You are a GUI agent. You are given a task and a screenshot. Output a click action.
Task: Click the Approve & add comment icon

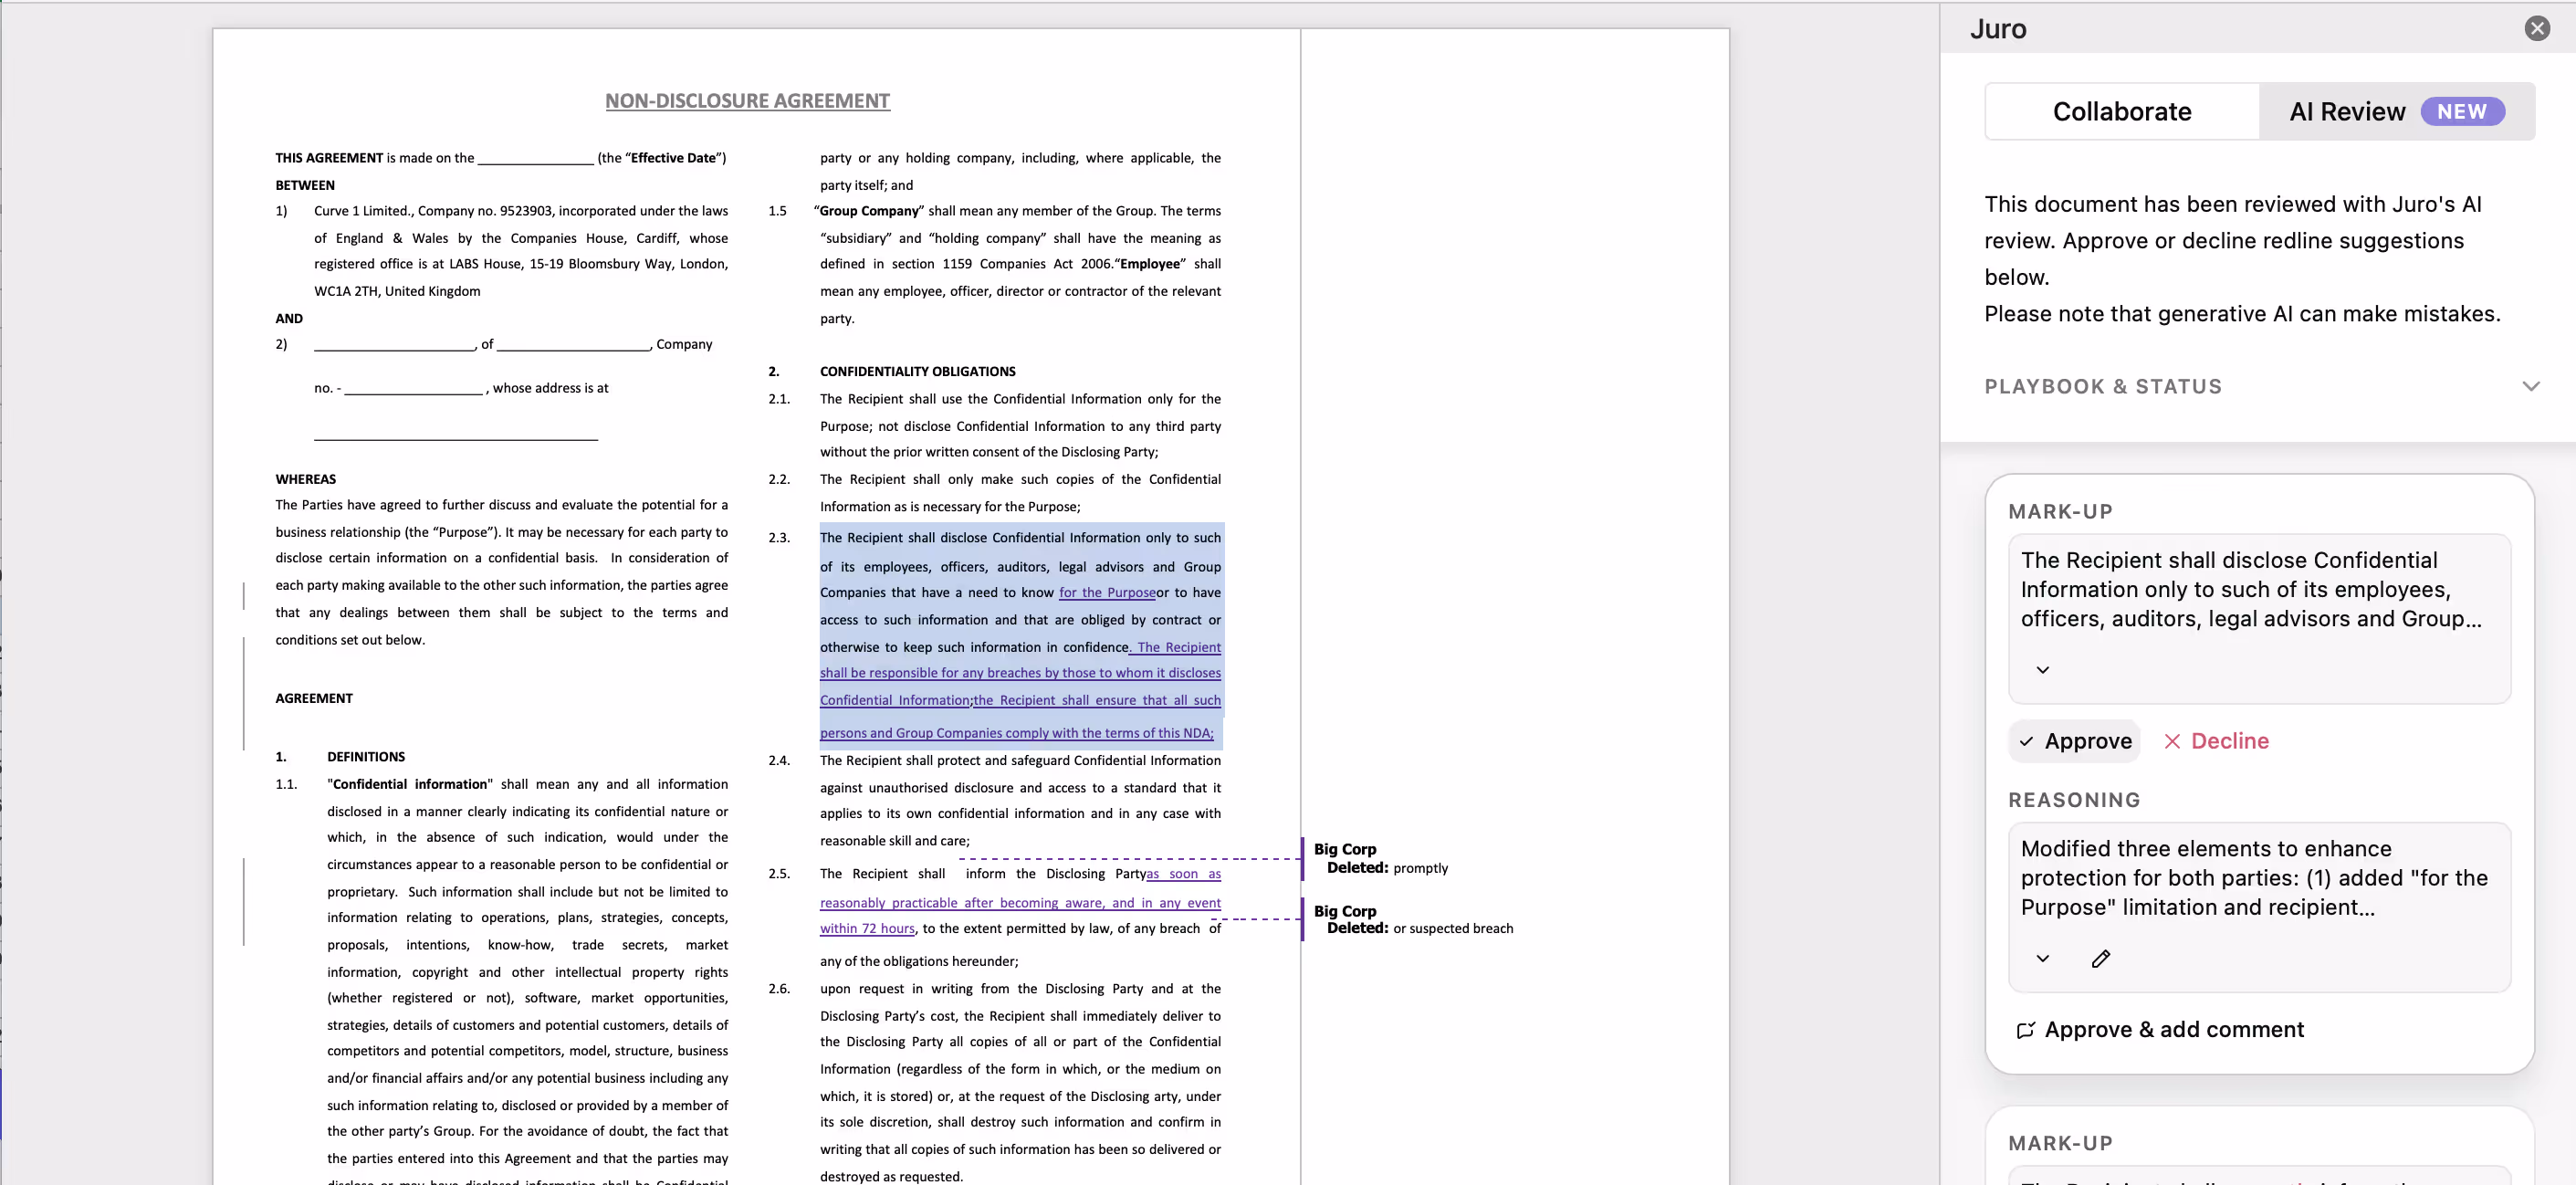(x=2025, y=1030)
